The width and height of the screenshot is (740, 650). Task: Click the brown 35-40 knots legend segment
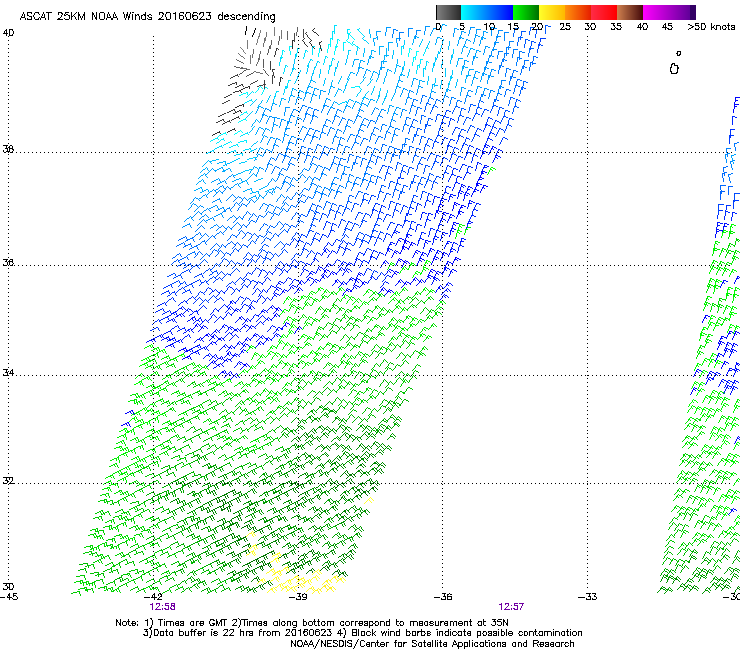point(630,12)
